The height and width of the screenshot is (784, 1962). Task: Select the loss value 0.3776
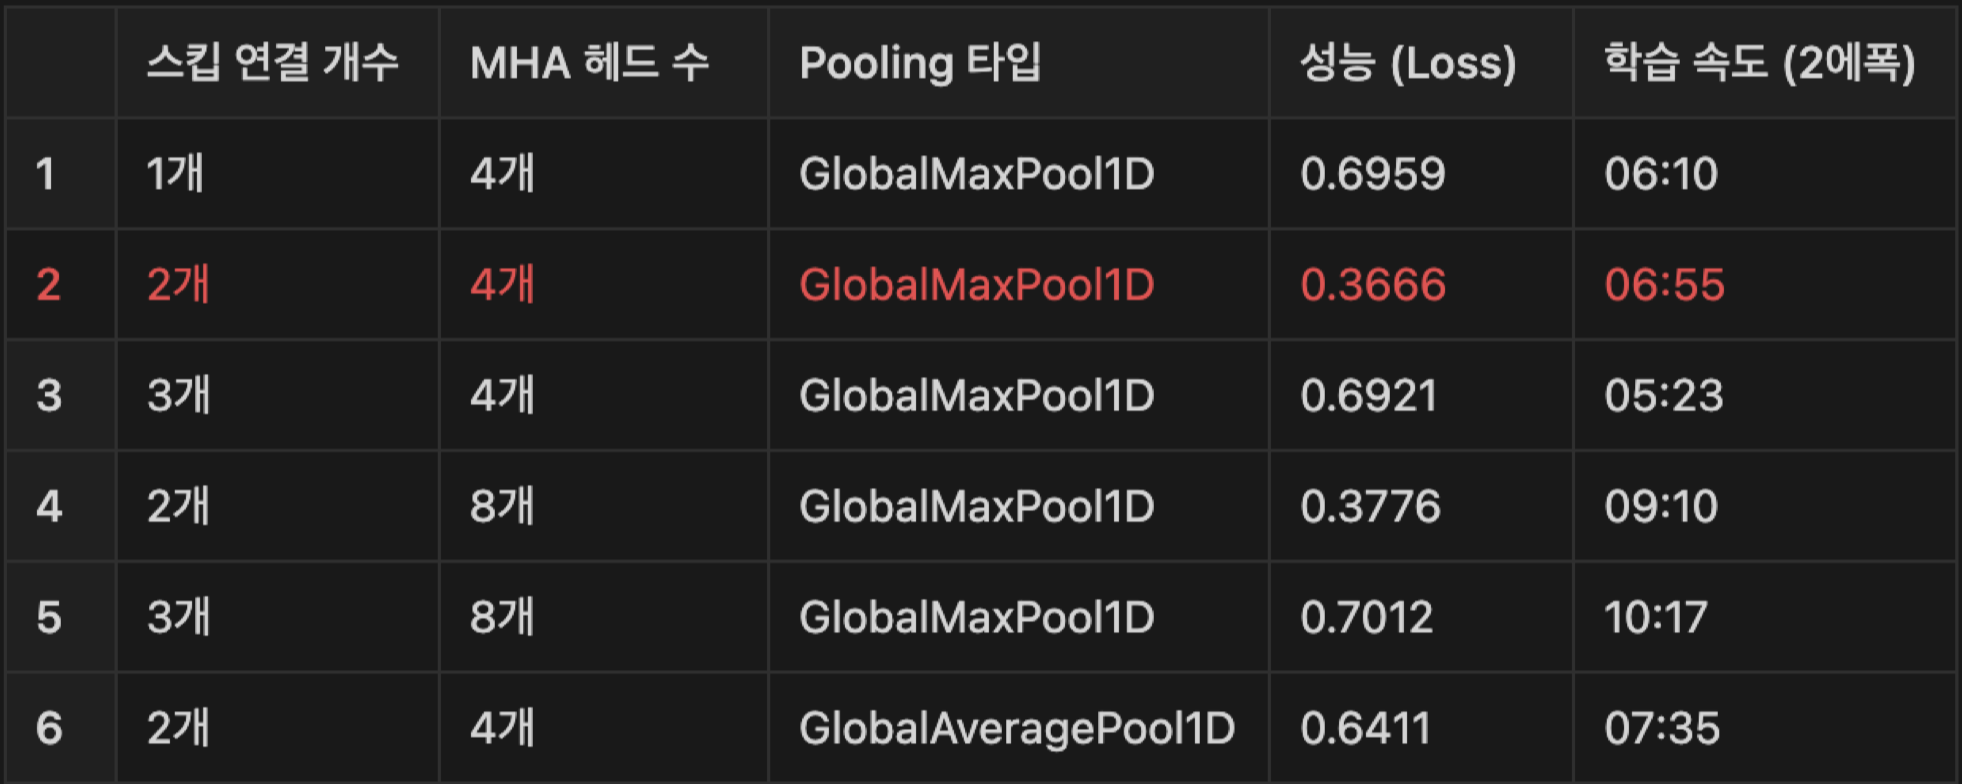coord(1370,506)
